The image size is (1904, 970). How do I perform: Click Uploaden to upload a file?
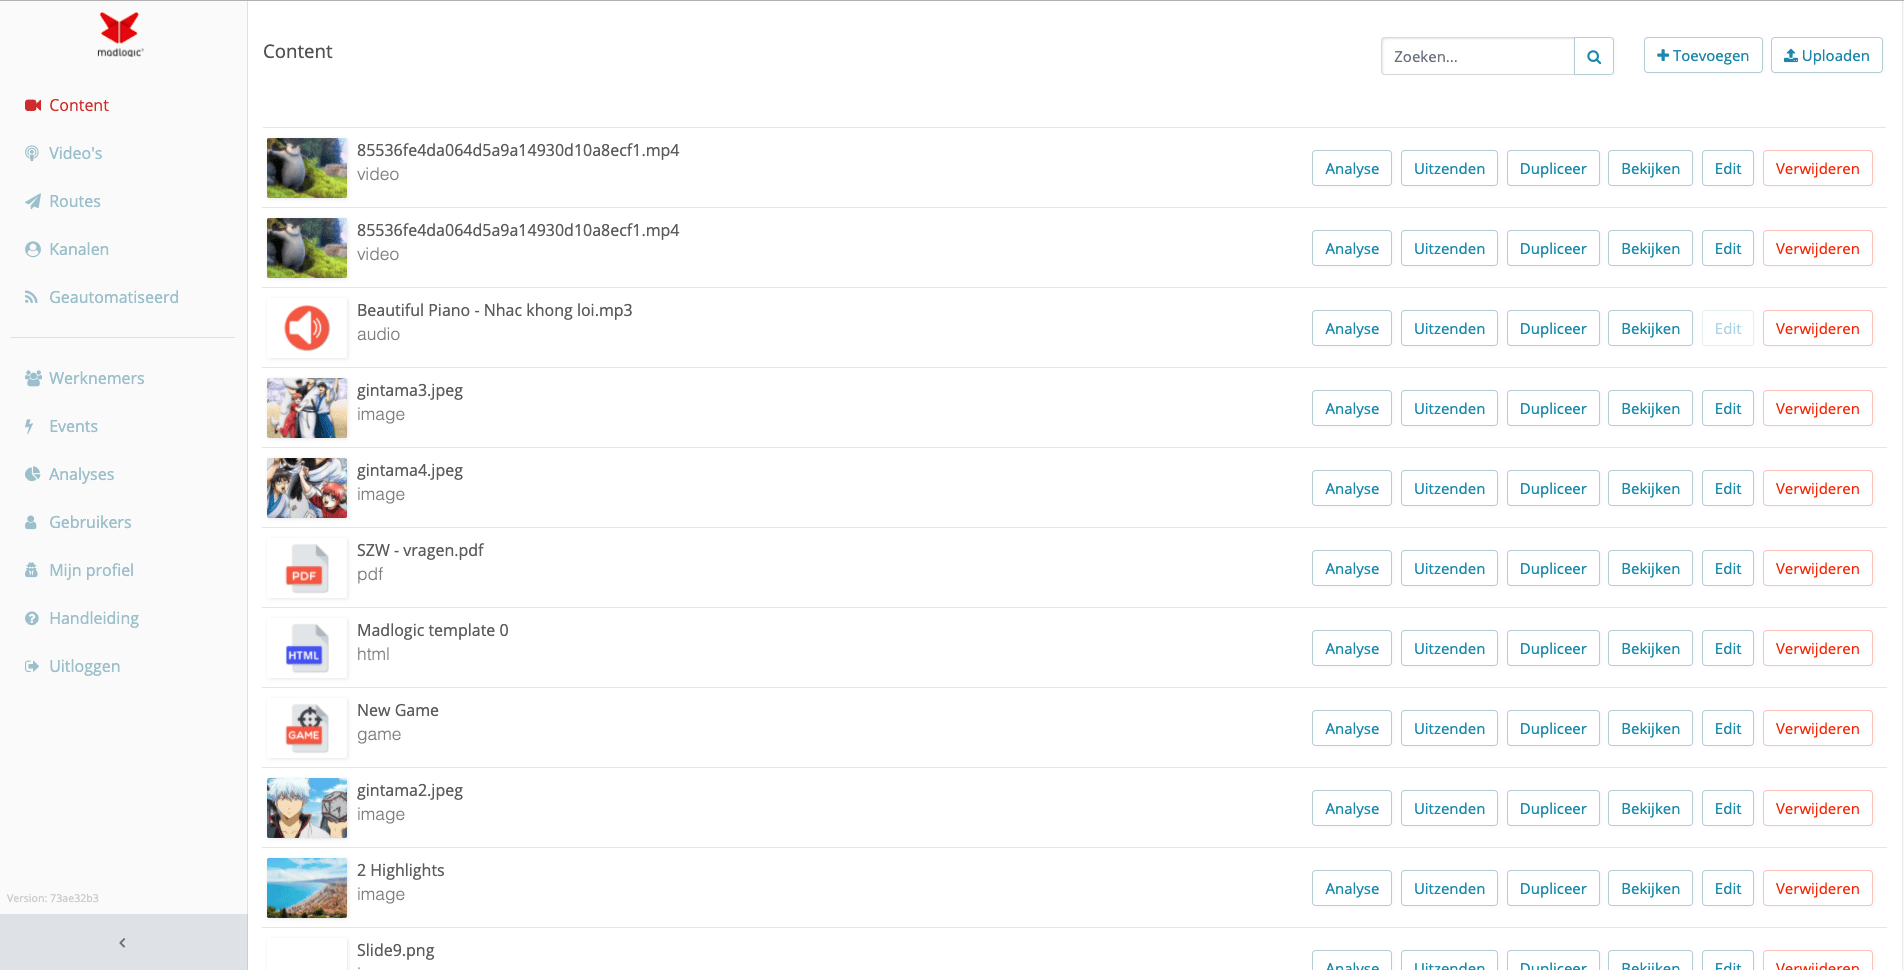click(1826, 55)
